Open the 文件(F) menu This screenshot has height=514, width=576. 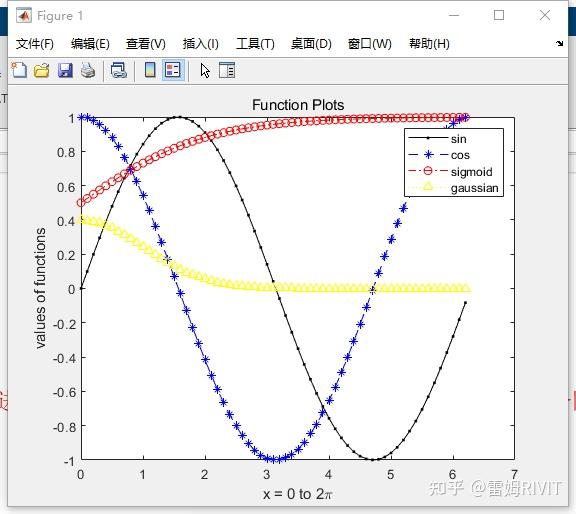coord(35,44)
